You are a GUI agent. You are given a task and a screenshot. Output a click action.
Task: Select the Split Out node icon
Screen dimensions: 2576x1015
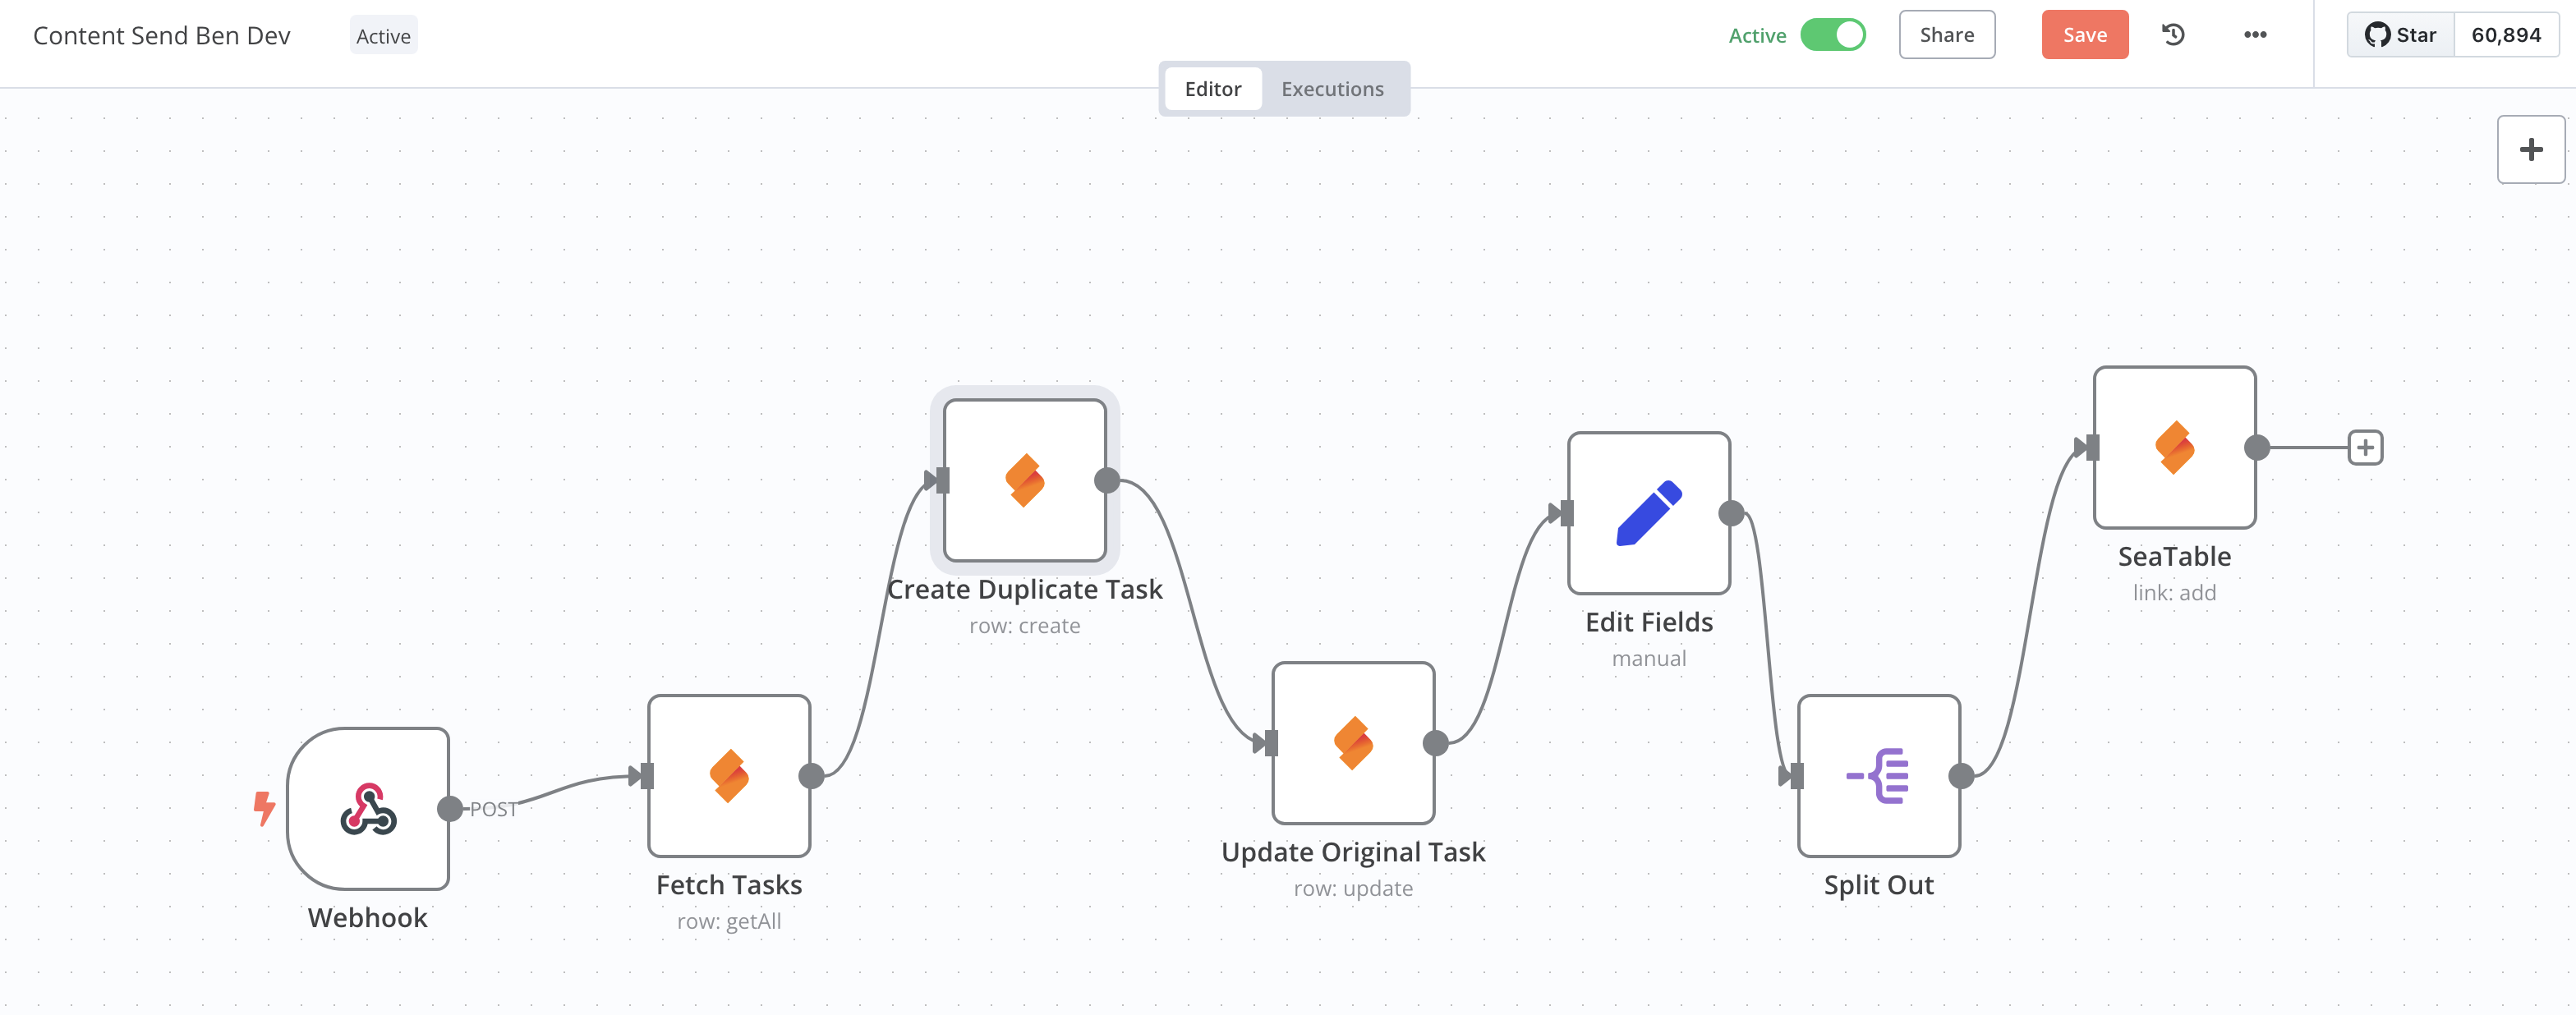click(1878, 775)
